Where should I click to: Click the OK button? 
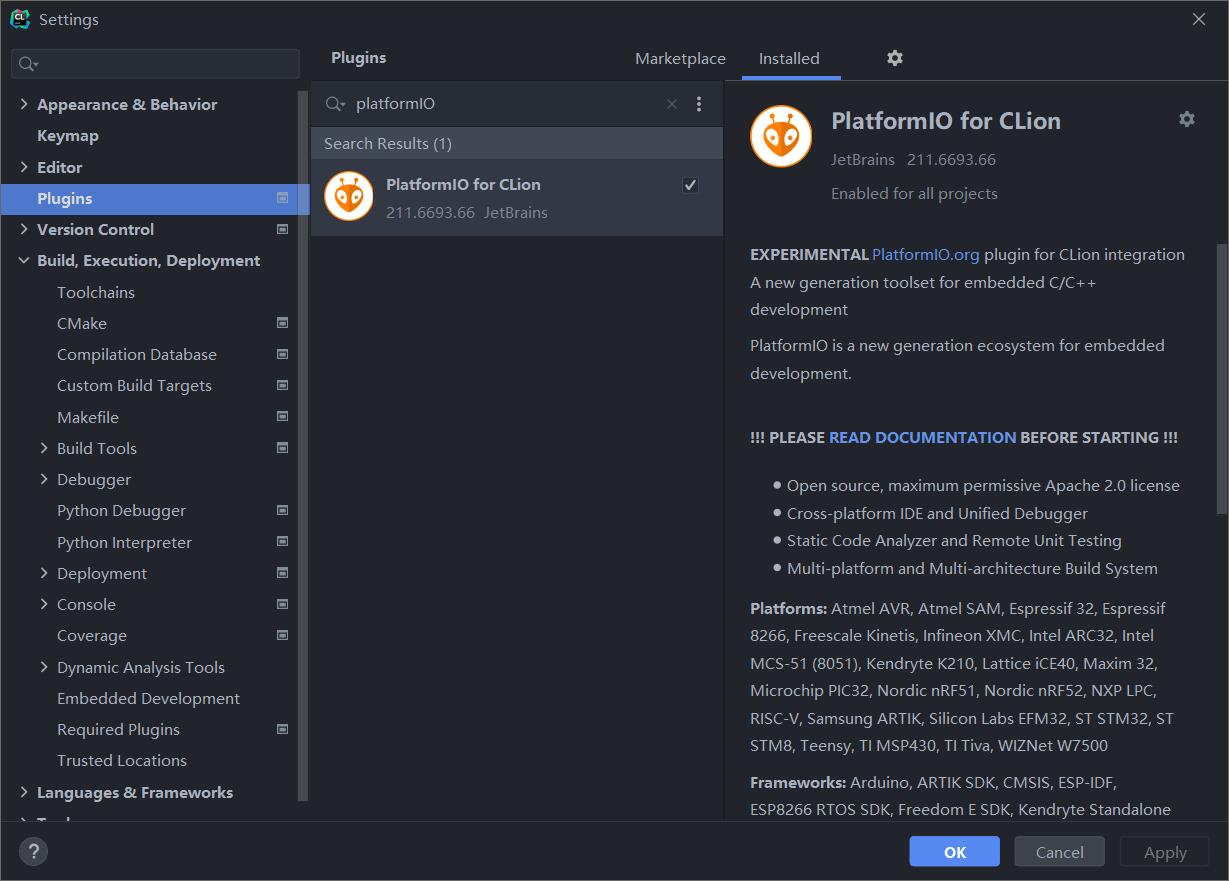954,852
